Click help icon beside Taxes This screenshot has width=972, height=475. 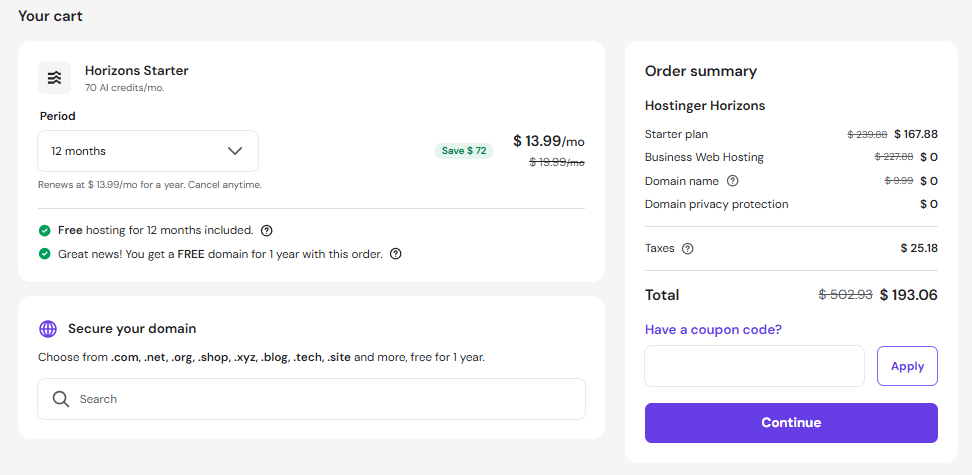pyautogui.click(x=687, y=249)
